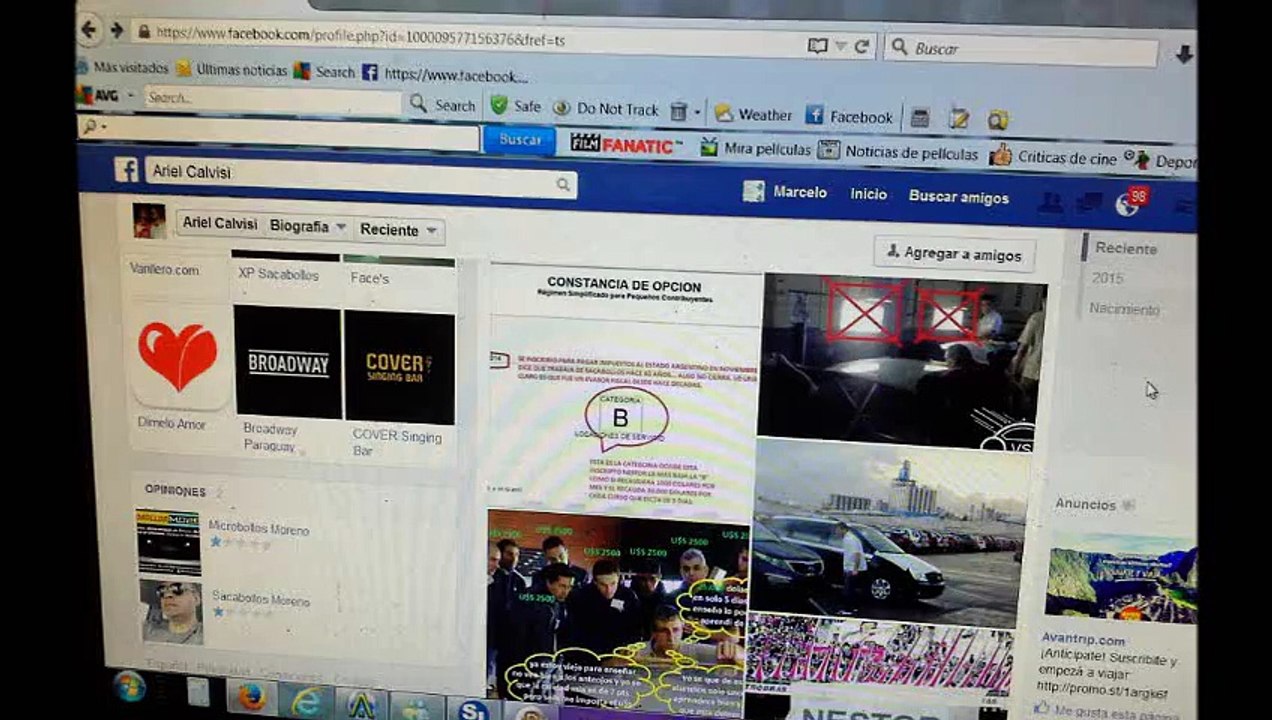This screenshot has width=1272, height=720.
Task: Open https://www.facebook bookmark
Action: [445, 74]
